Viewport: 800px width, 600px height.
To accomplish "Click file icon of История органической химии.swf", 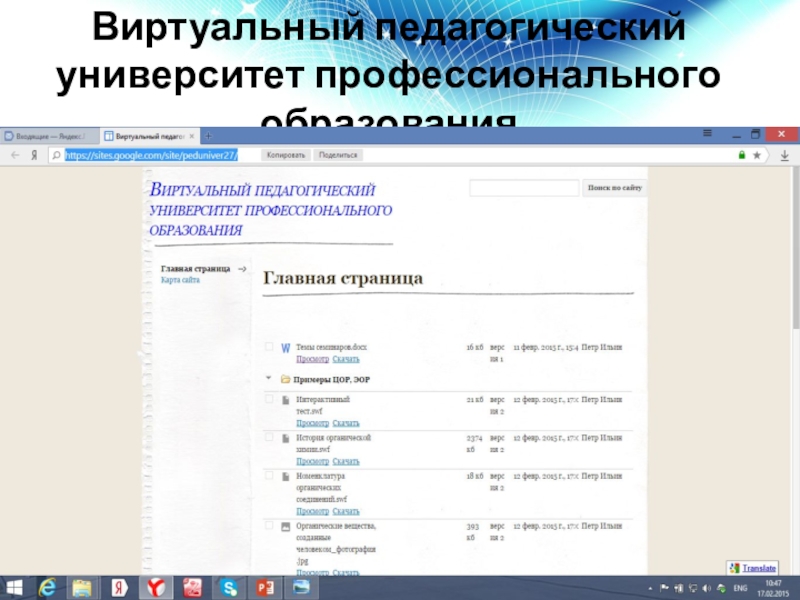I will pos(286,438).
